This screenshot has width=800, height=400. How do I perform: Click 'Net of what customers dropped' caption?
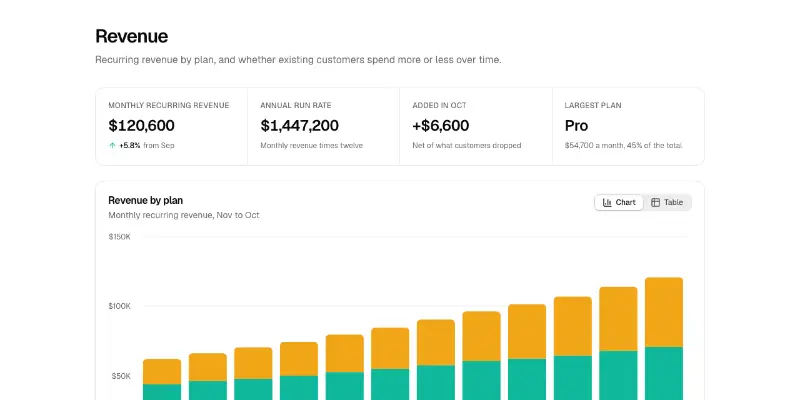[467, 145]
